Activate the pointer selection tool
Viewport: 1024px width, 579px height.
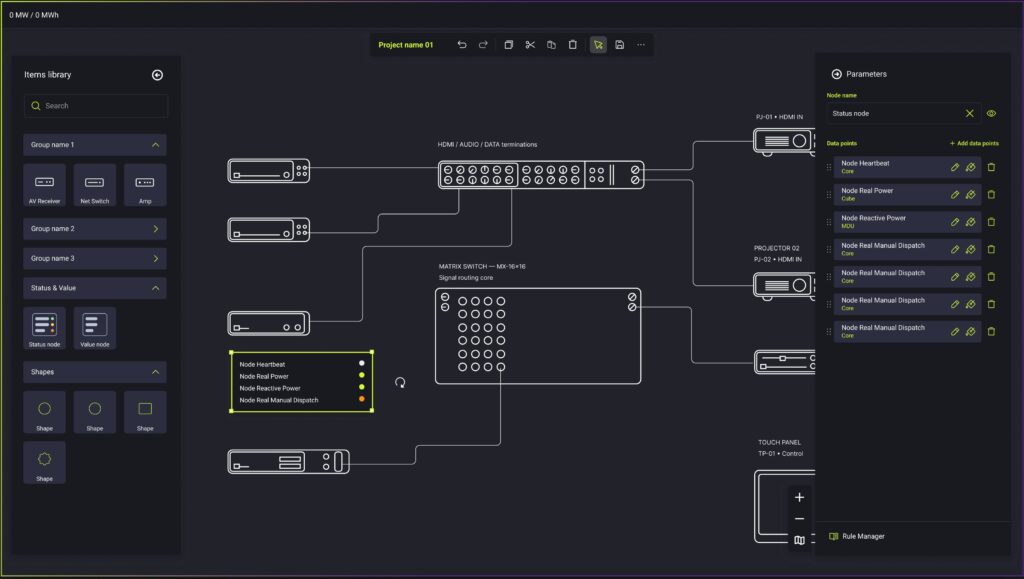pyautogui.click(x=598, y=45)
